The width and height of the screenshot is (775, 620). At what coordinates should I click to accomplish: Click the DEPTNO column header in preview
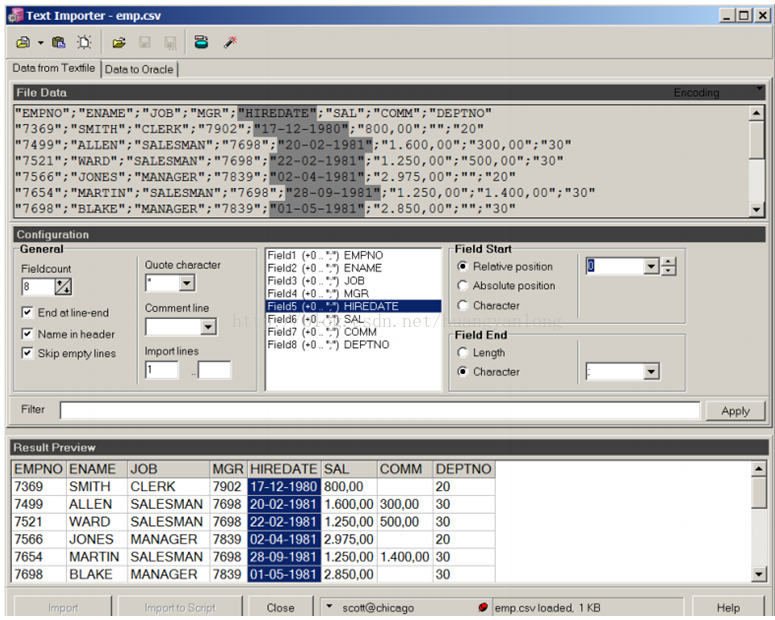464,469
